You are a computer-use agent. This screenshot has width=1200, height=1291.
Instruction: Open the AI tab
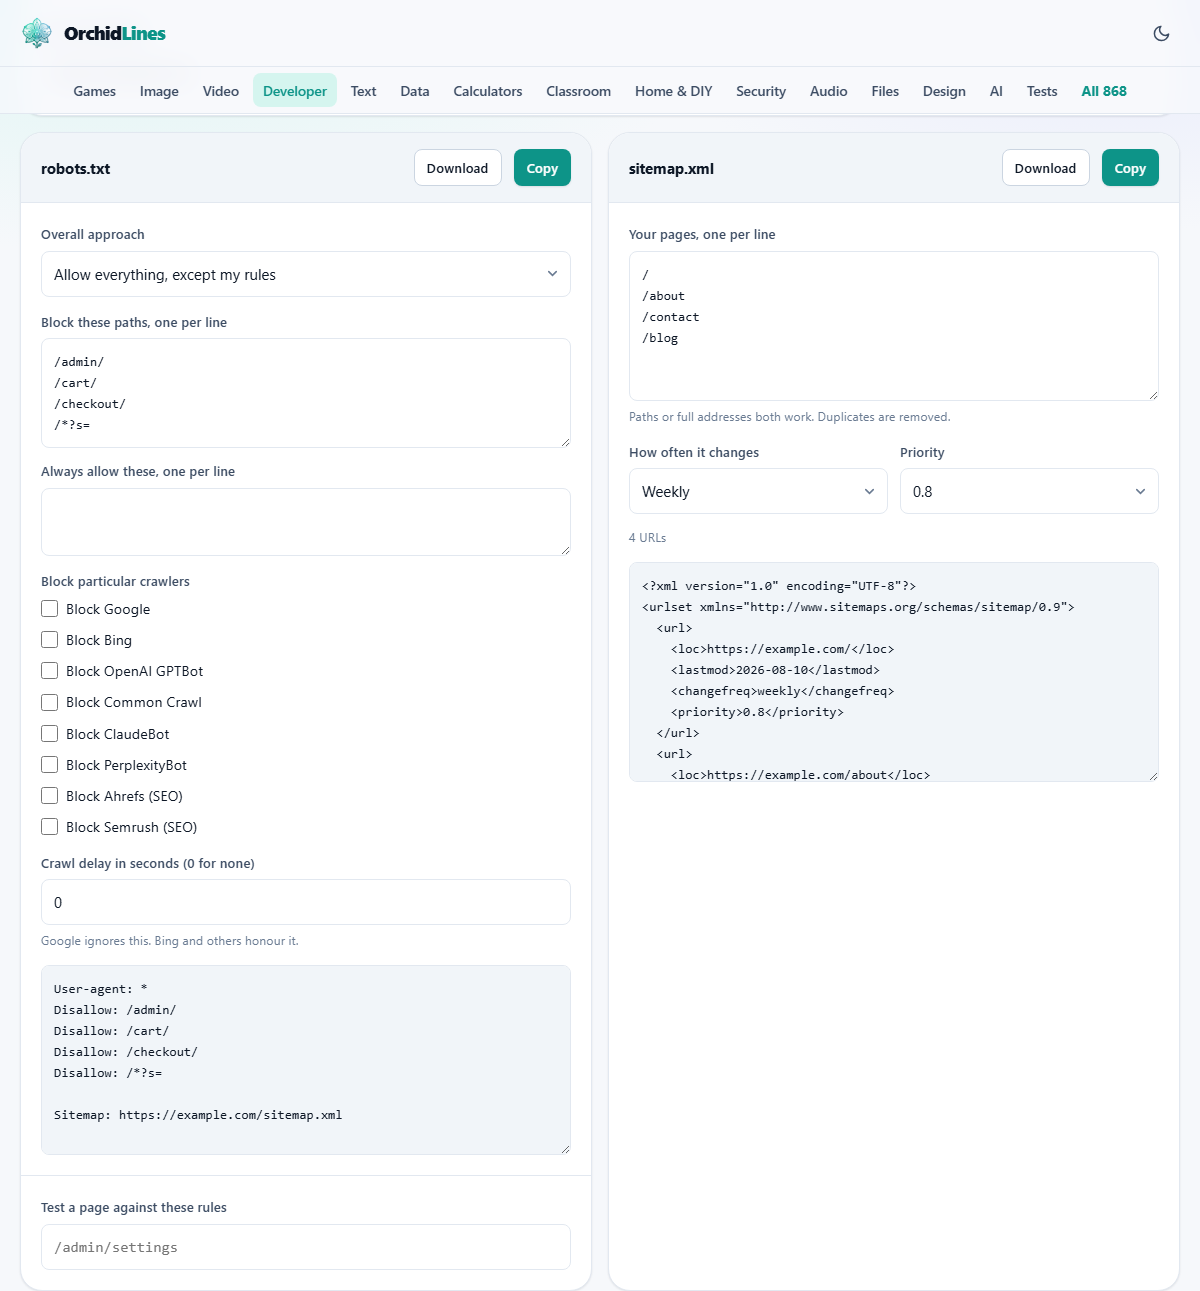(x=996, y=91)
